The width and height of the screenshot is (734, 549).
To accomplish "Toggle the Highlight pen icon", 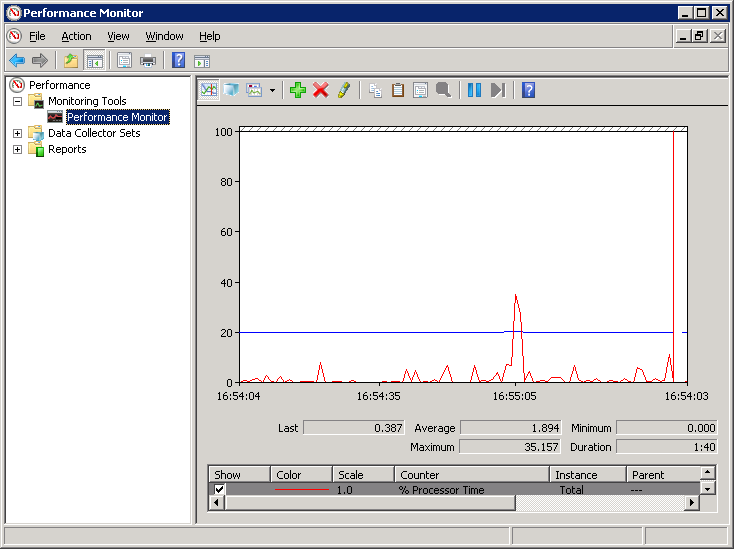I will coord(344,90).
